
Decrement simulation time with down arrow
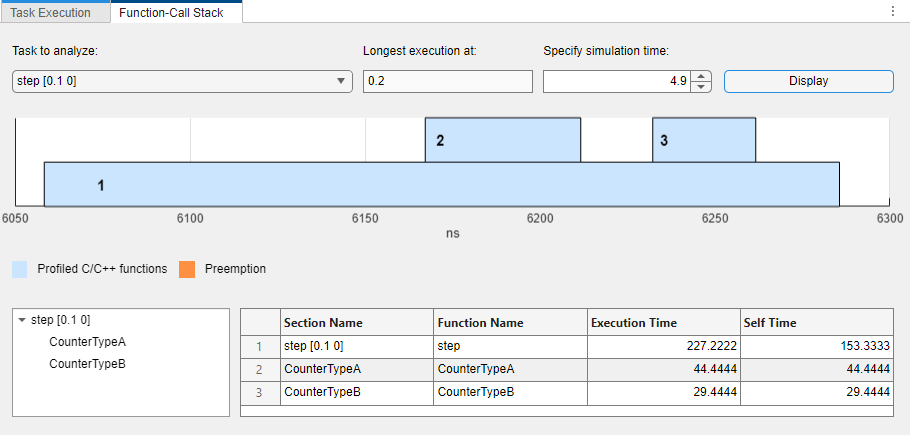point(702,87)
